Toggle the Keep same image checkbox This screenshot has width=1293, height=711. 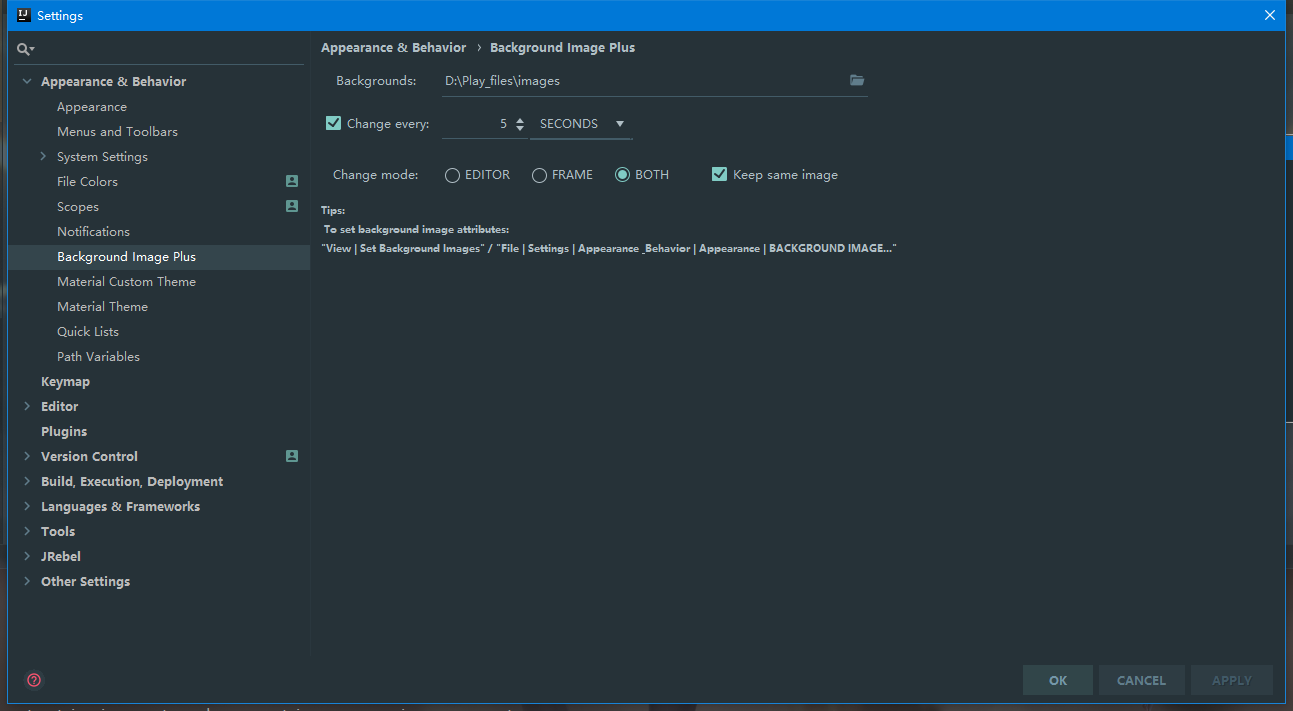(x=719, y=174)
